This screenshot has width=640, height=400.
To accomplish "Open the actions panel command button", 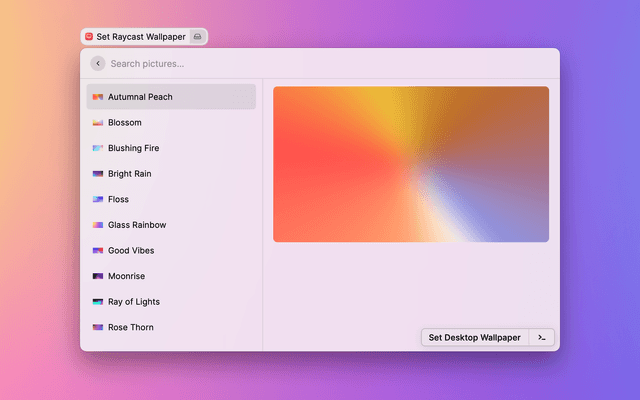I will (x=541, y=337).
